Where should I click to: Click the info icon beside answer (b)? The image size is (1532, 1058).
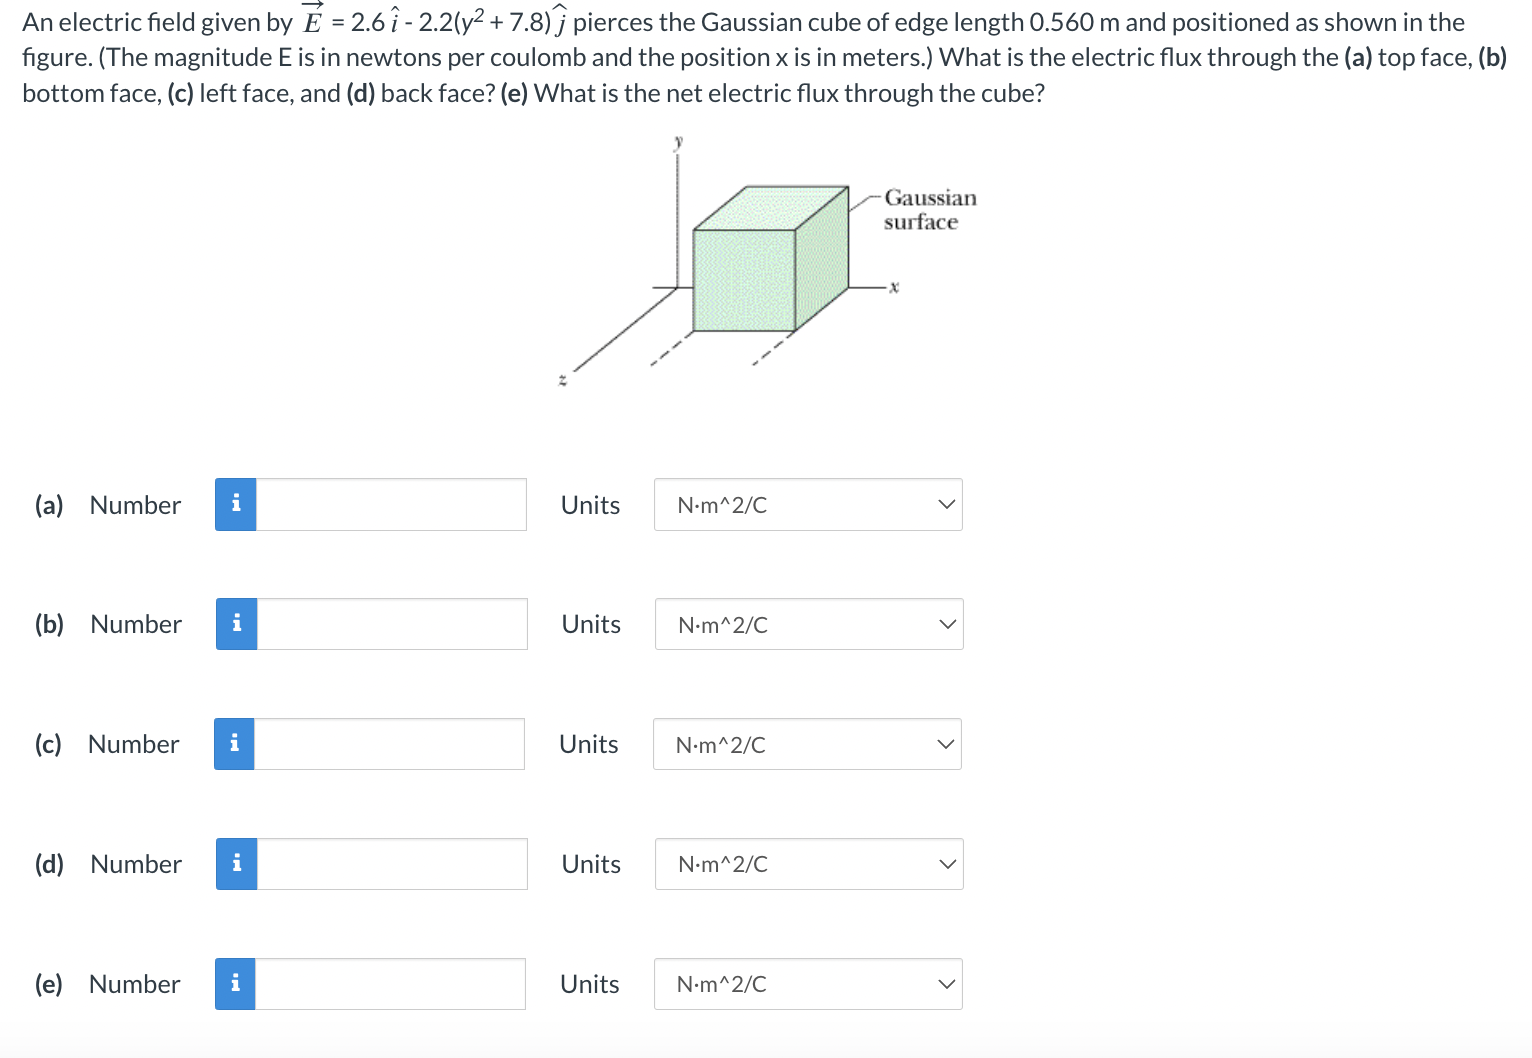click(235, 623)
